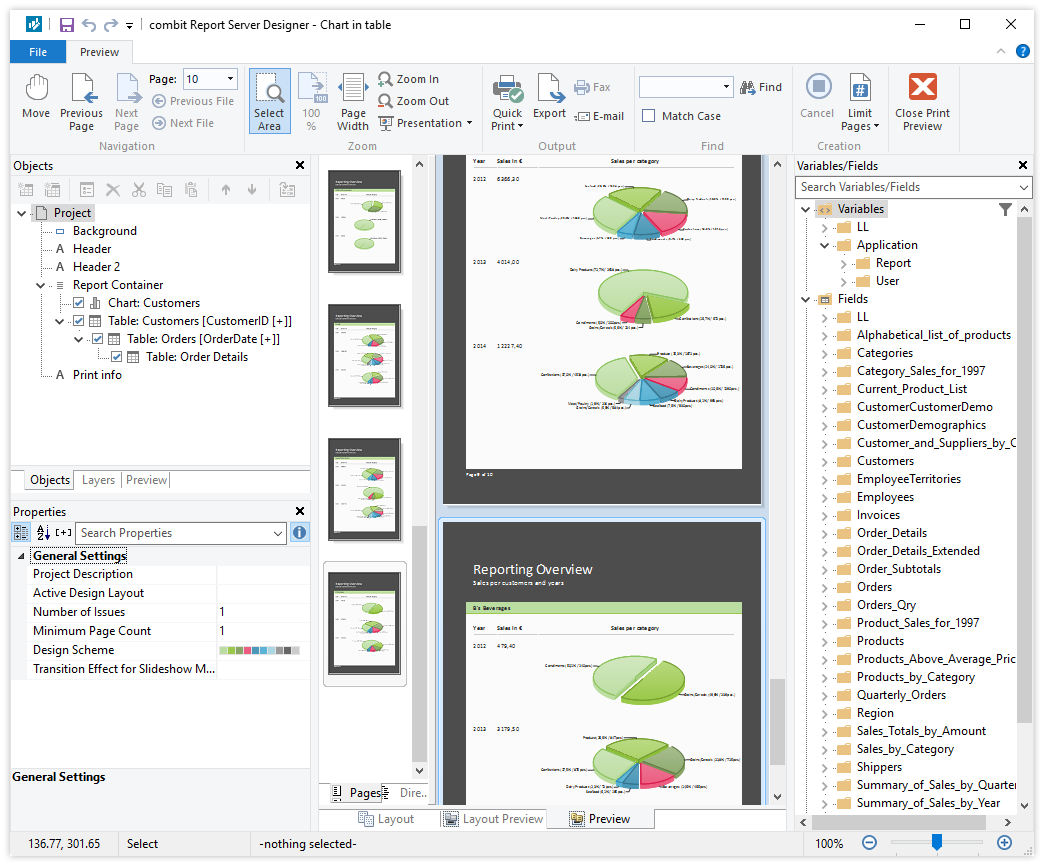Toggle Table: Order Details checkbox
The height and width of the screenshot is (866, 1044).
pyautogui.click(x=117, y=357)
